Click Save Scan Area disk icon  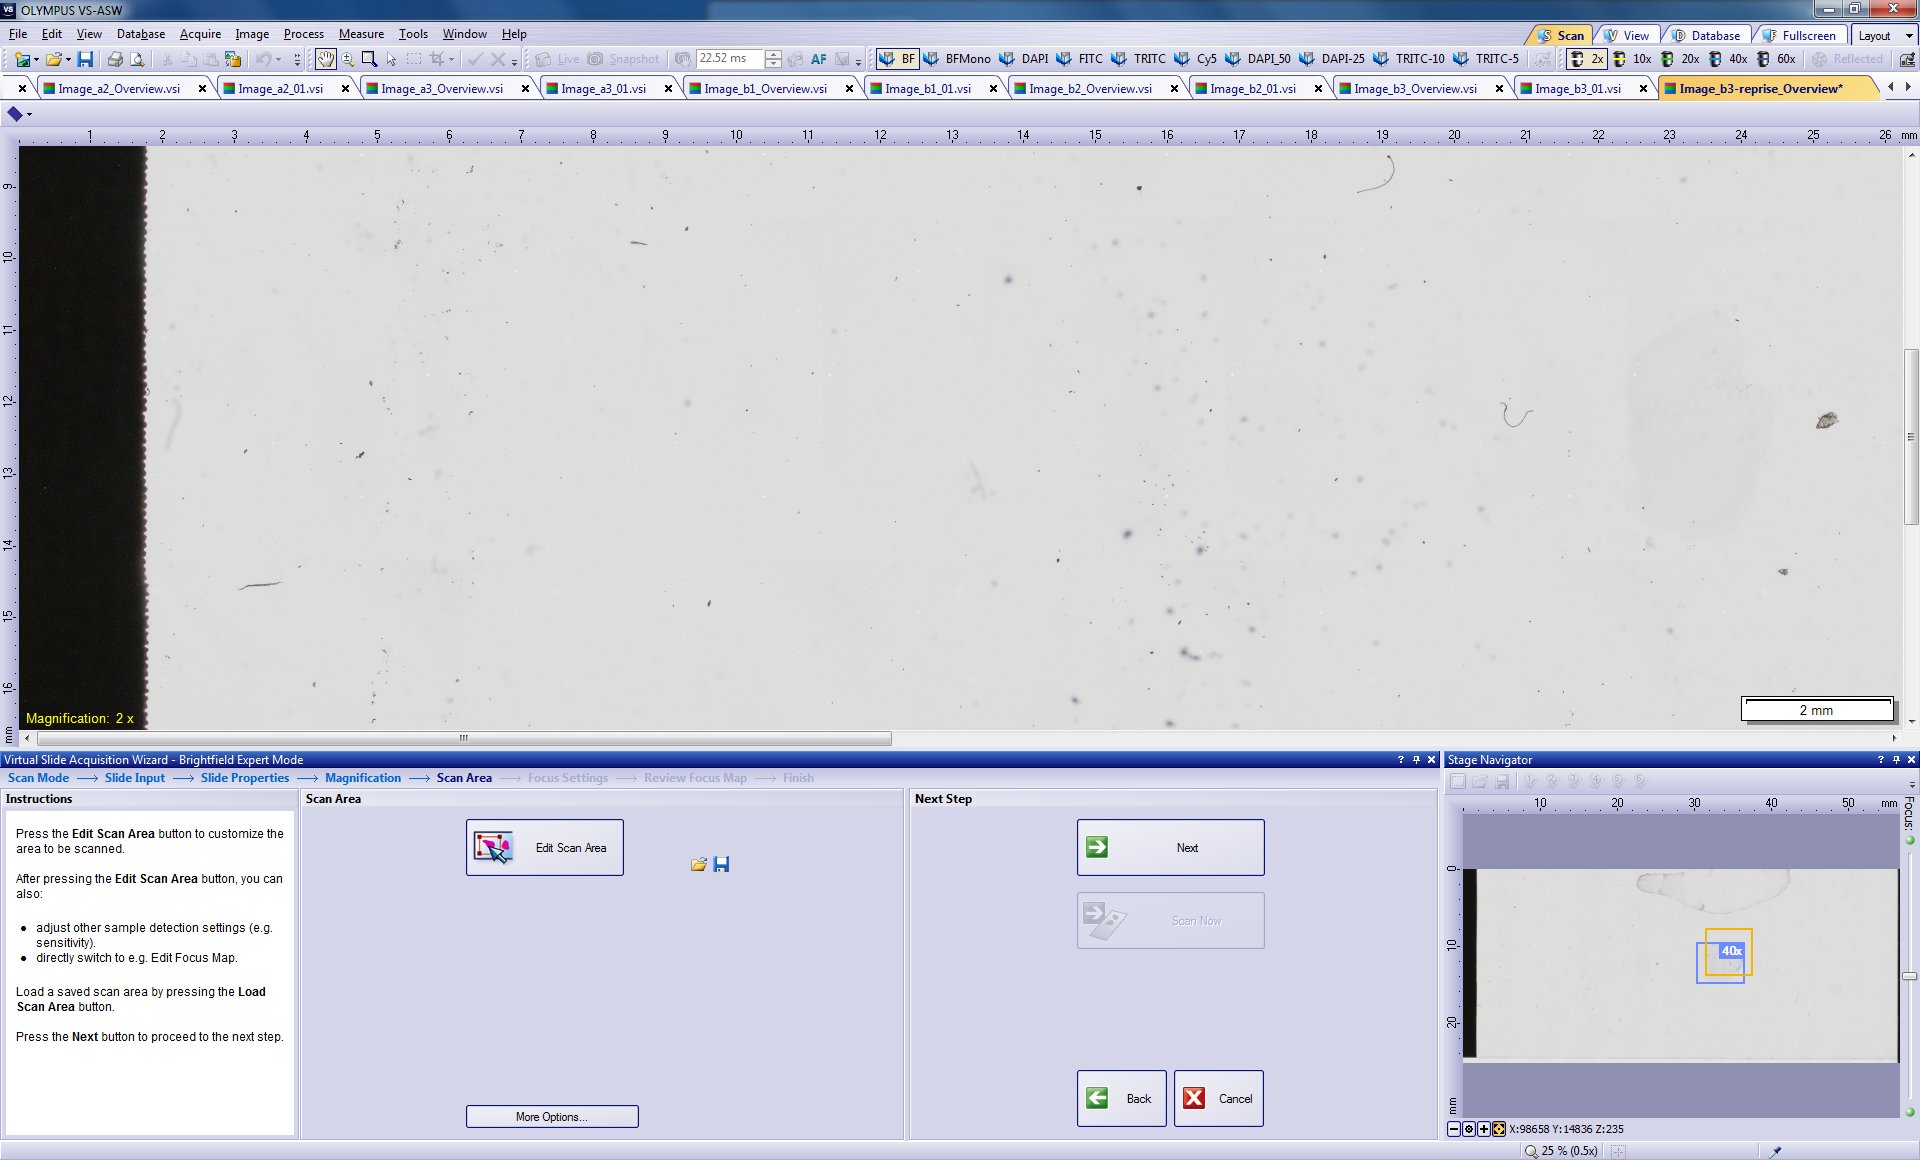(x=721, y=864)
